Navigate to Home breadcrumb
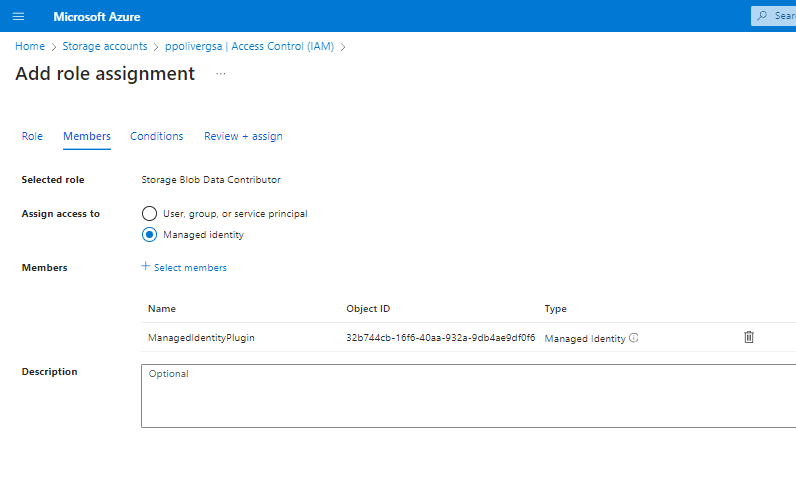The height and width of the screenshot is (493, 796). pos(30,46)
